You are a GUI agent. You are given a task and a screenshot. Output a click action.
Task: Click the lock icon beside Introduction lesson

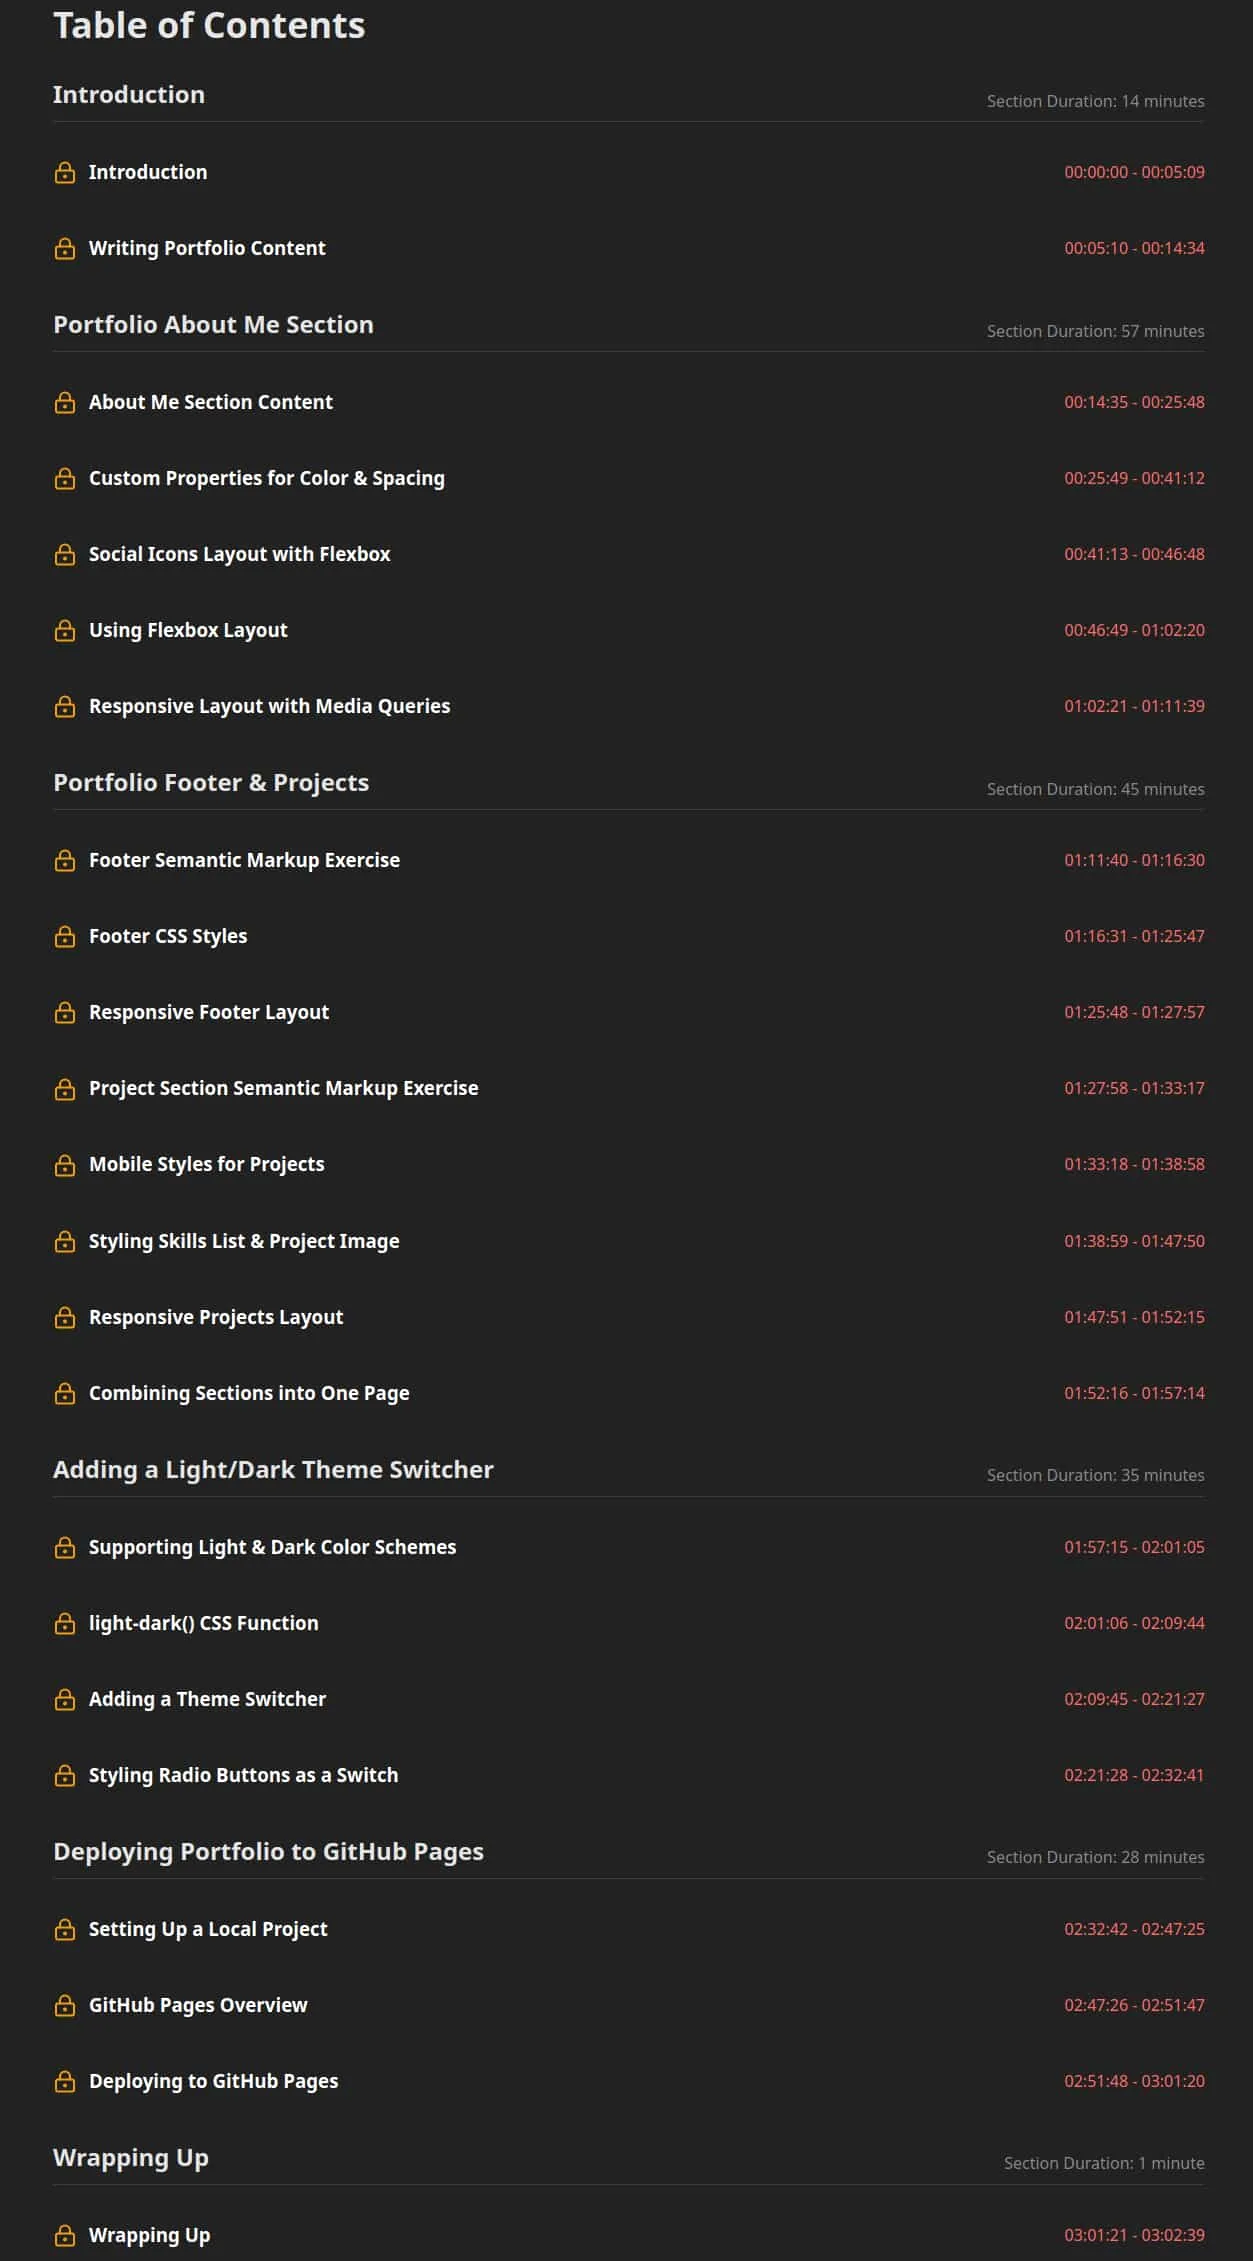point(65,173)
